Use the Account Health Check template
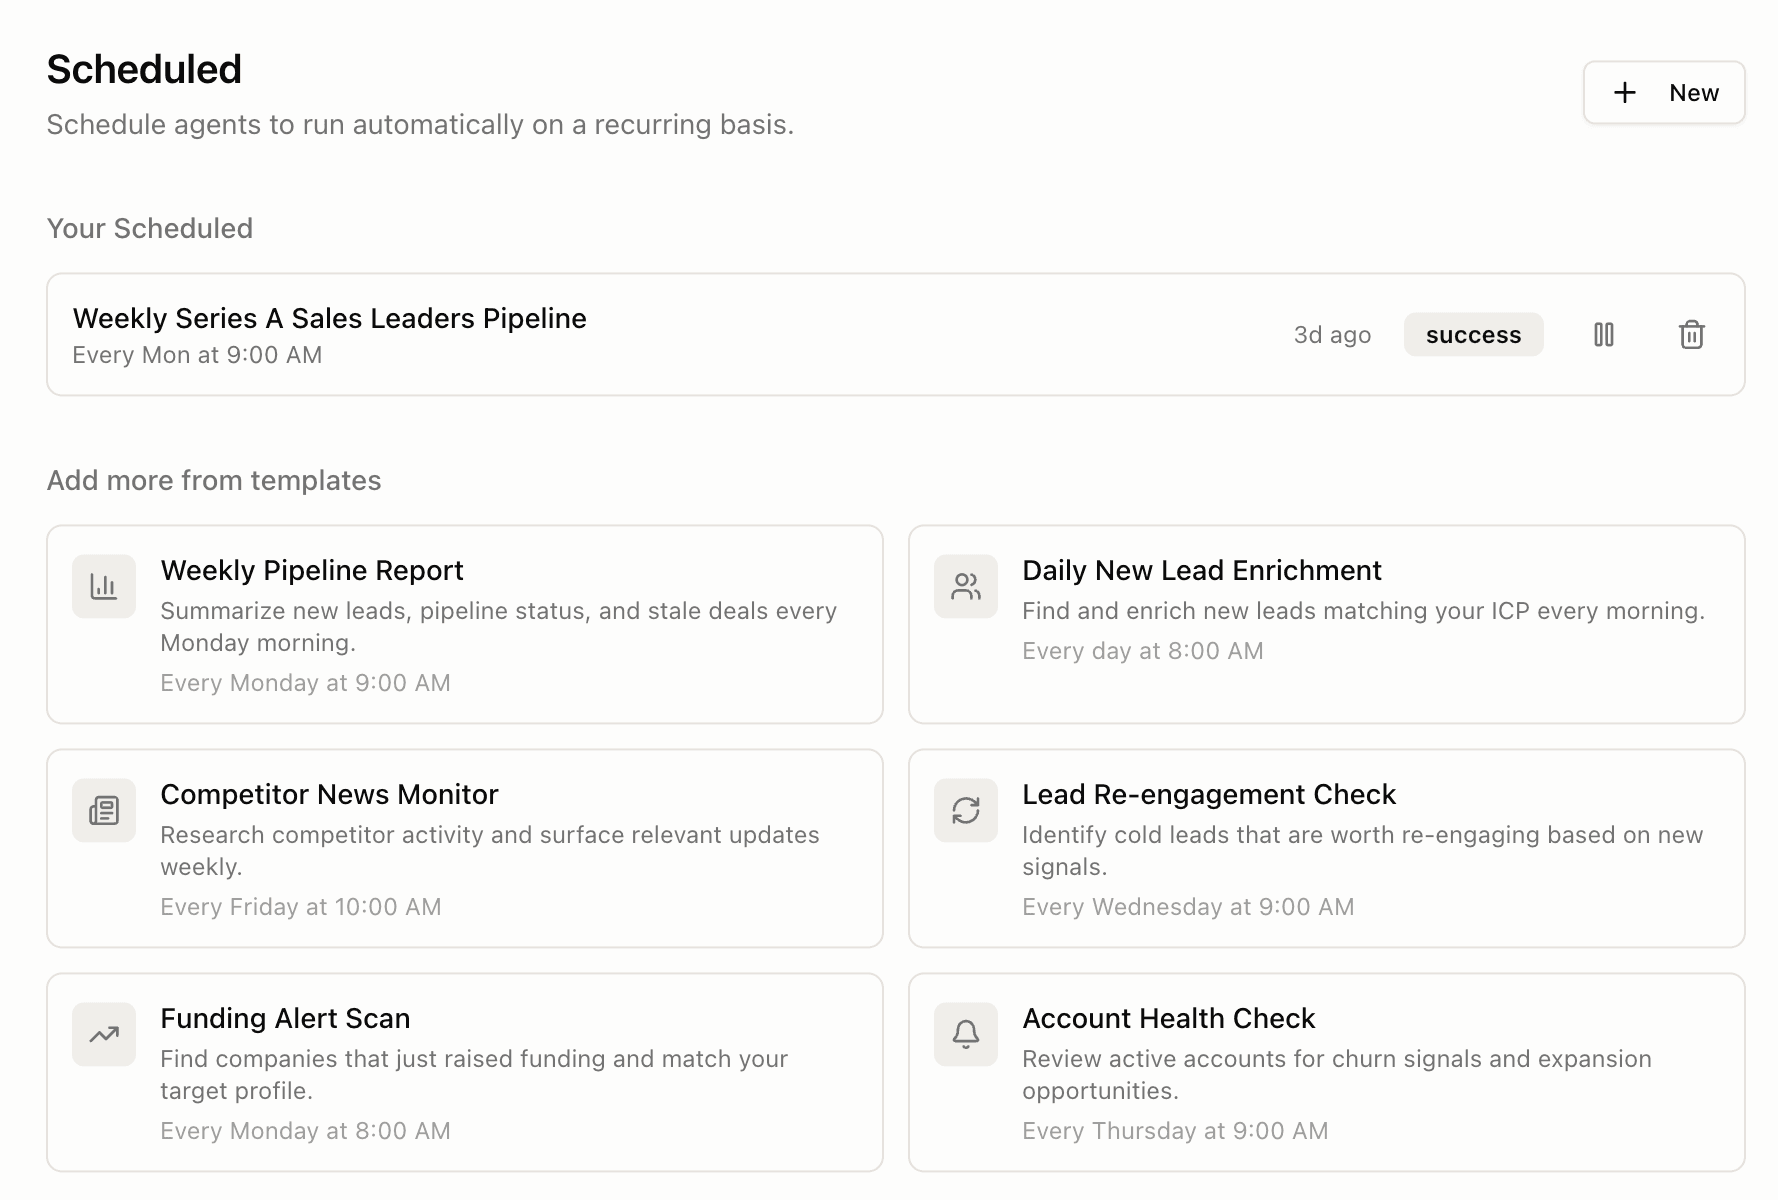Viewport: 1778px width, 1200px height. click(1327, 1072)
